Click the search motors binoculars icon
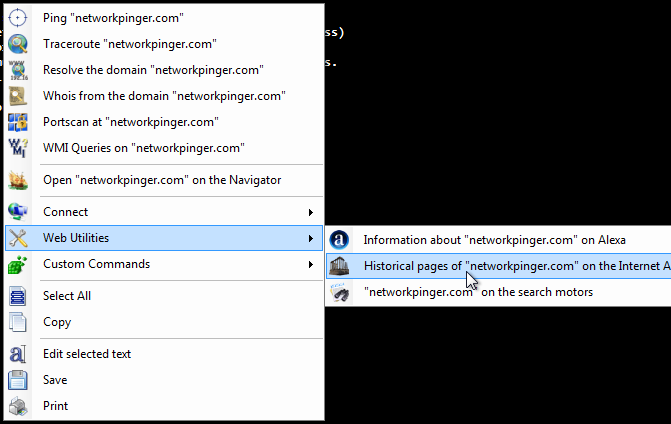 (339, 292)
